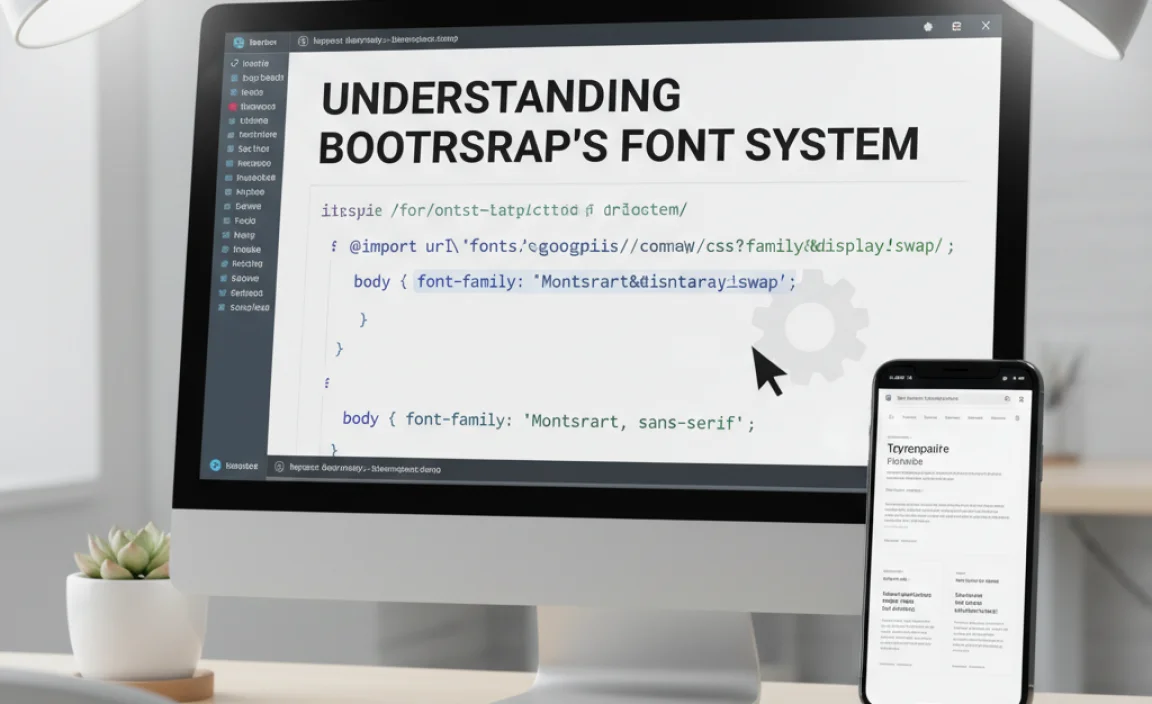Image resolution: width=1152 pixels, height=704 pixels.
Task: Click the status icon in the bottom status bar
Action: pyautogui.click(x=217, y=465)
